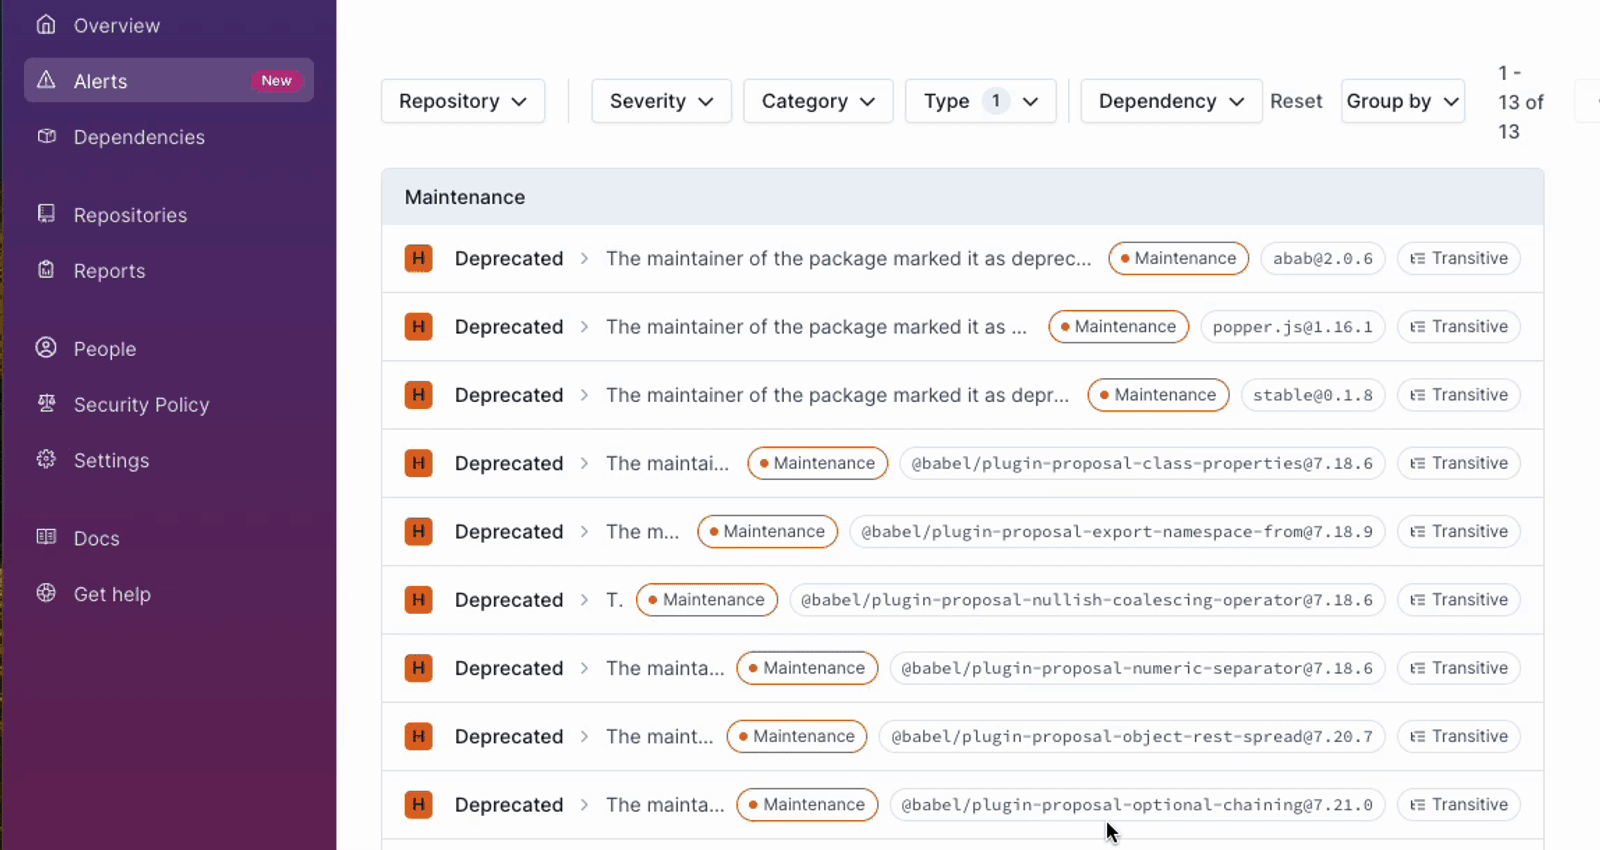The width and height of the screenshot is (1600, 850).
Task: Collapse the Maintenance group header
Action: 962,197
